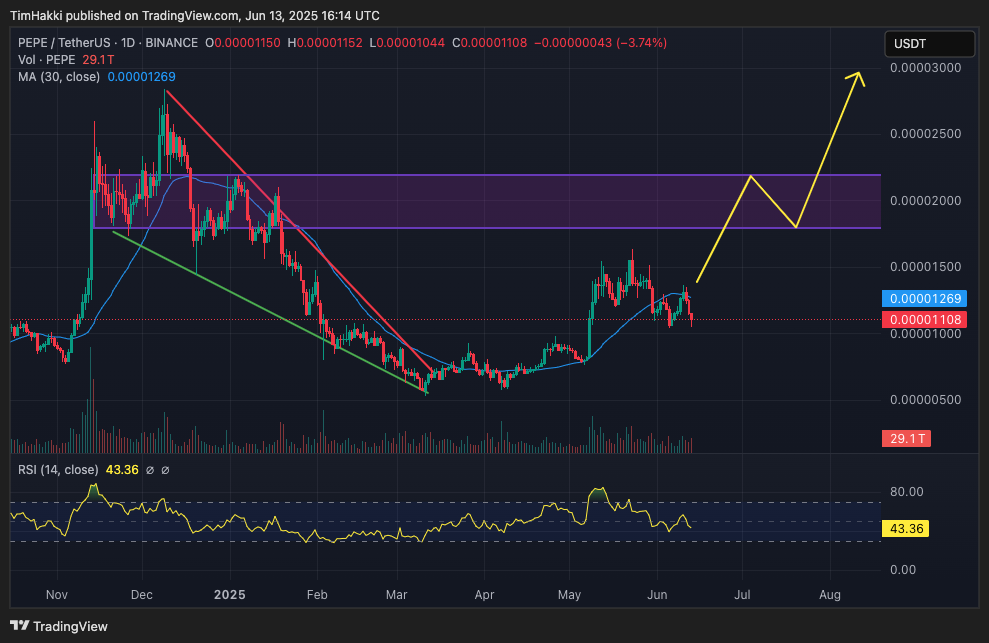Click the 0.00002500 price scale label

pos(926,134)
